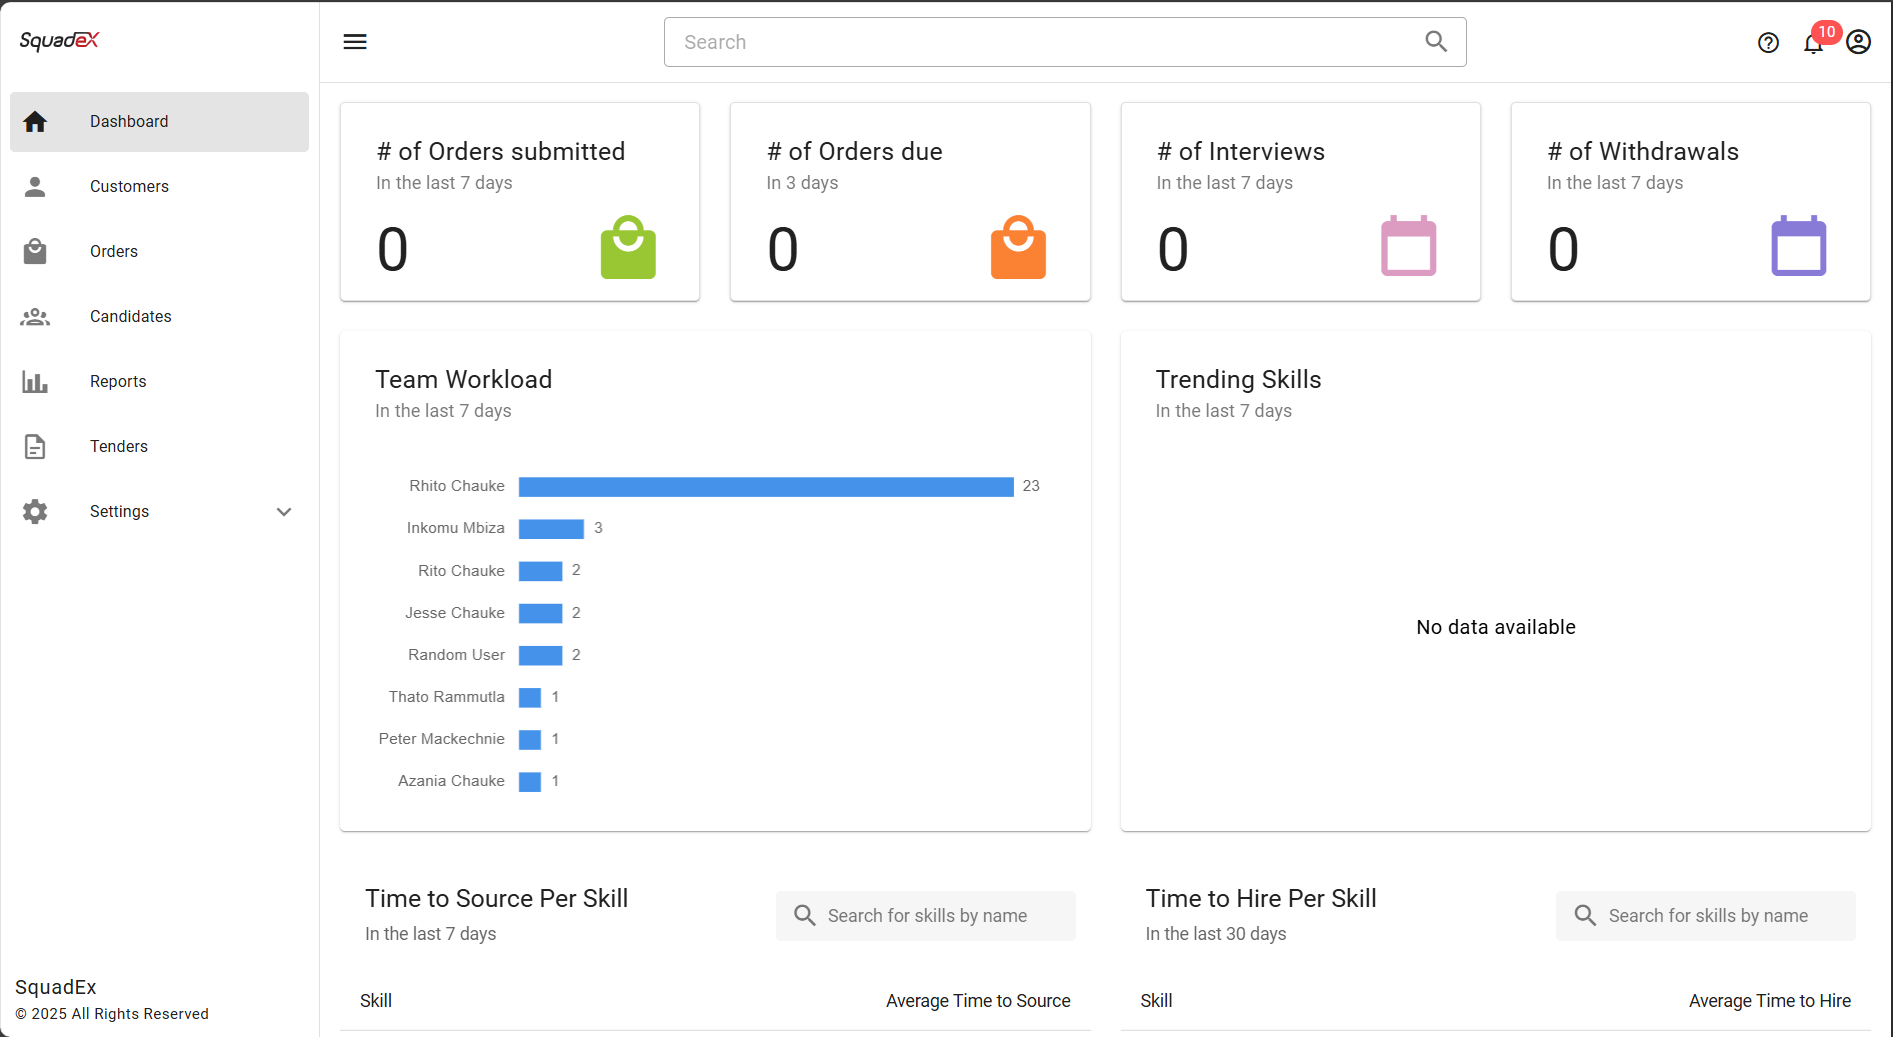This screenshot has width=1893, height=1037.
Task: Click the help question mark icon
Action: [1768, 42]
